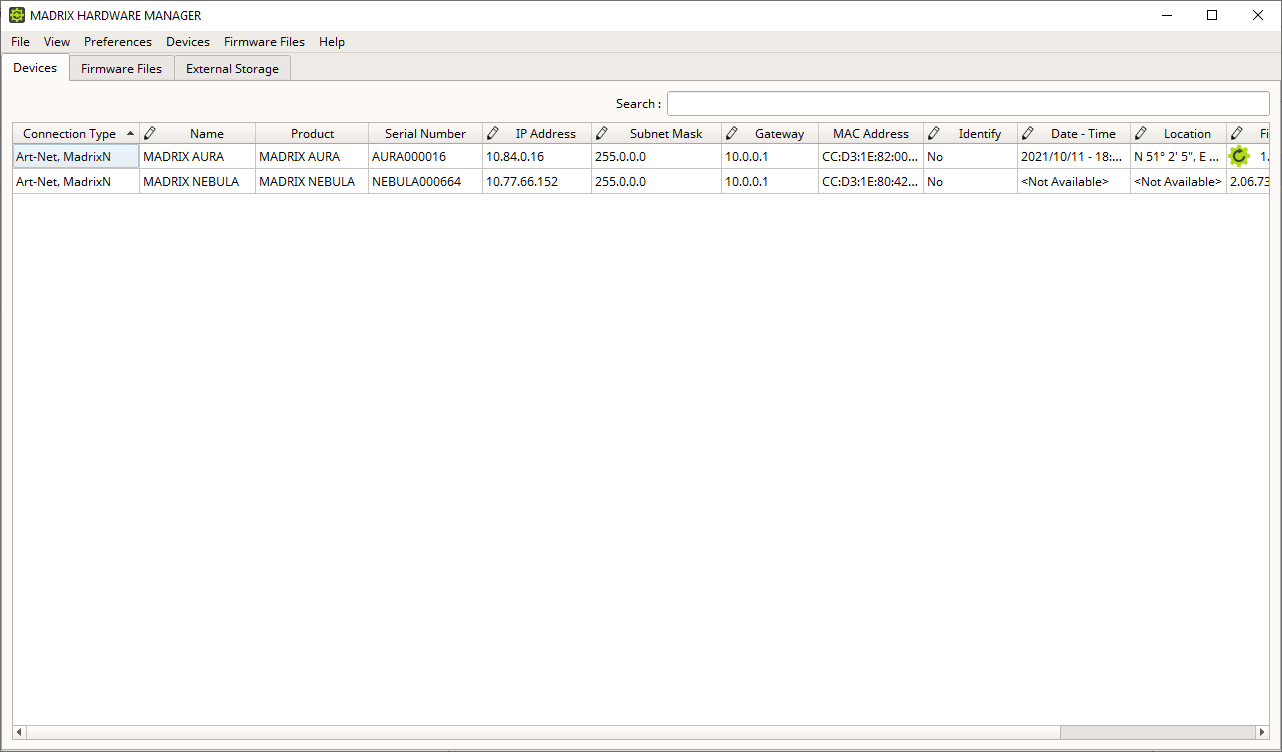Screen dimensions: 1282x752
Task: Click the scrollbar left arrow
Action: (x=19, y=732)
